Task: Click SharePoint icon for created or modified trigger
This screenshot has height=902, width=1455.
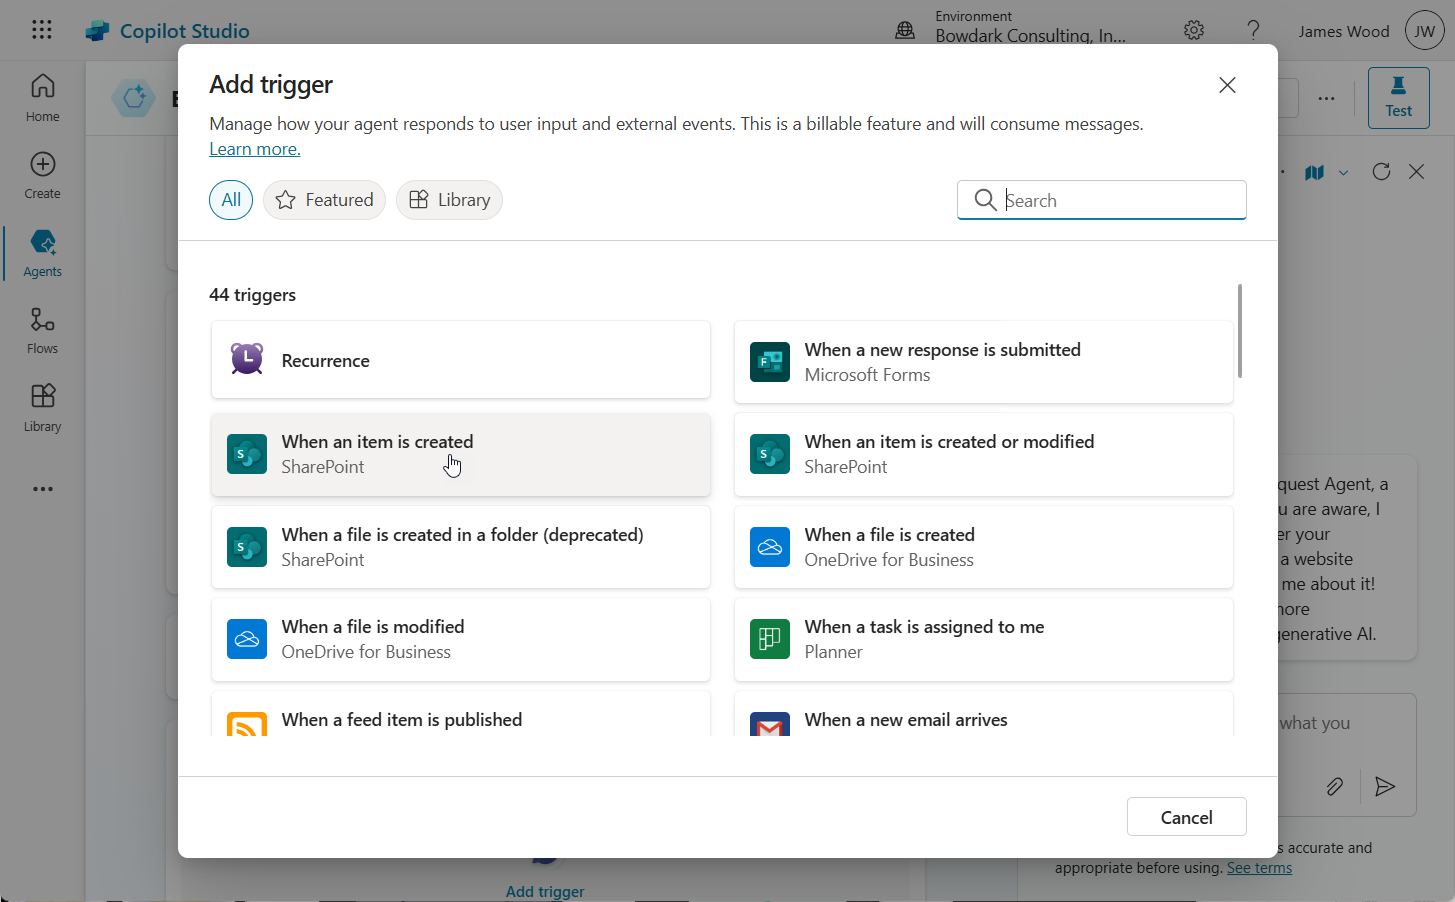Action: coord(770,454)
